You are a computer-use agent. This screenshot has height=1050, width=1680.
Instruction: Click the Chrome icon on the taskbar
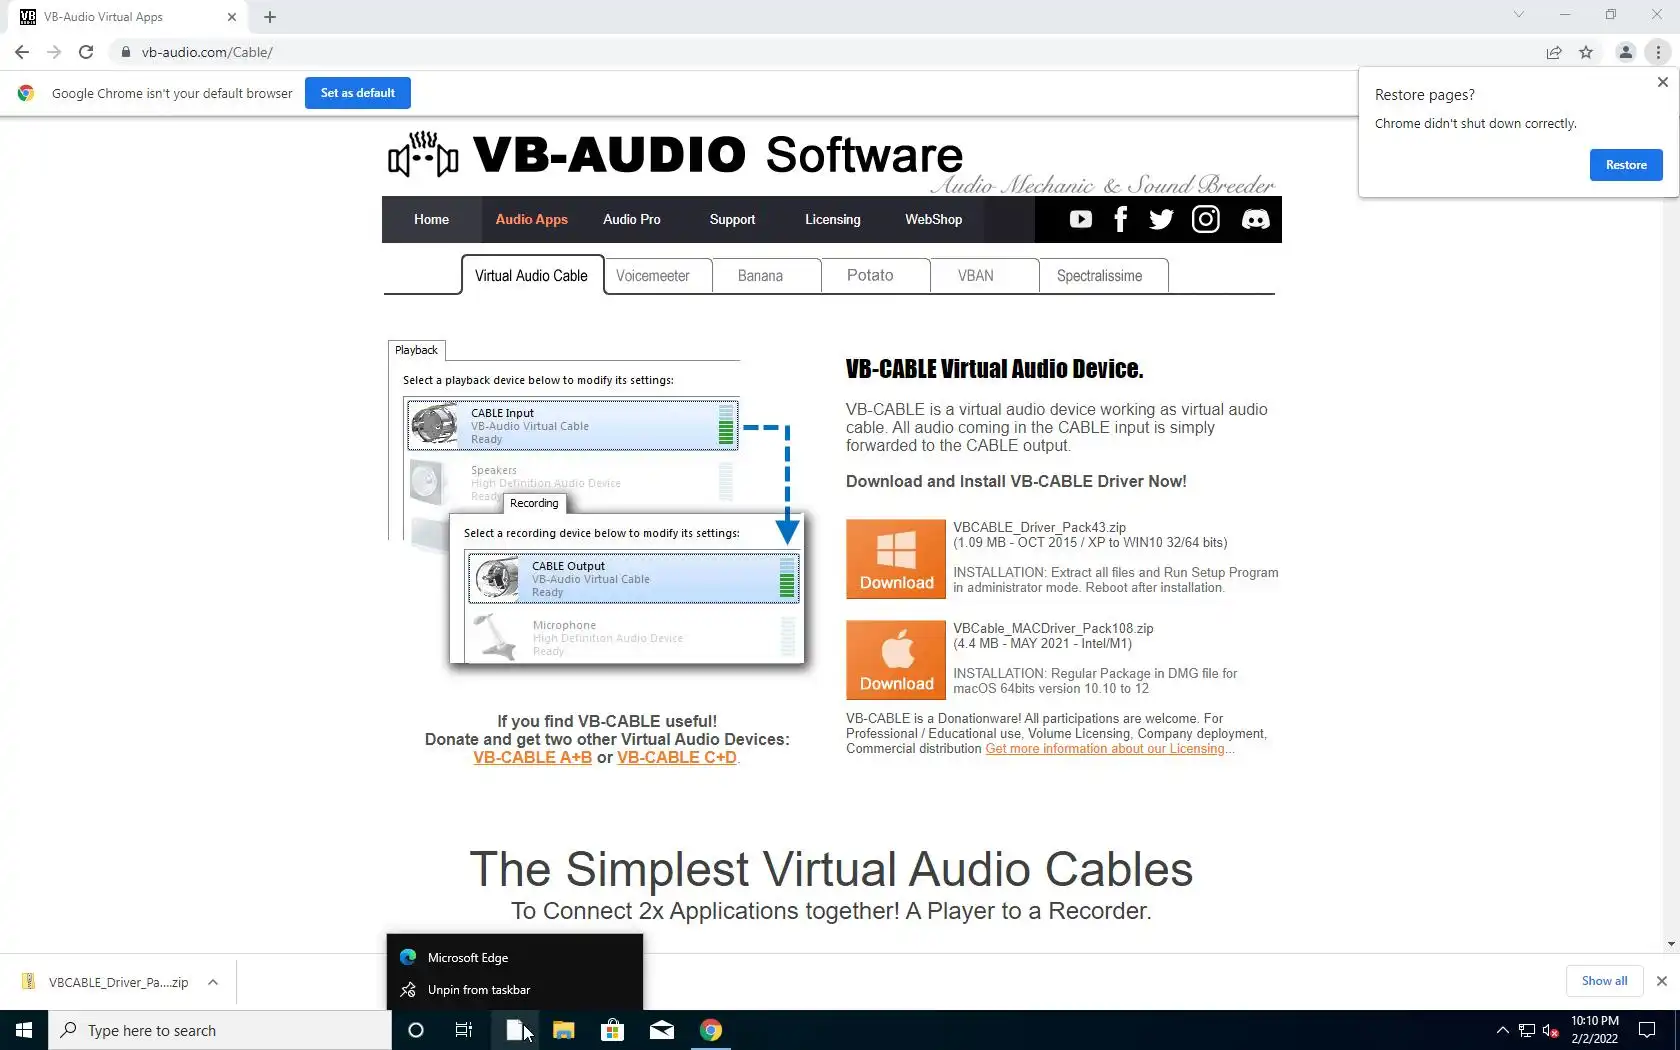tap(711, 1030)
